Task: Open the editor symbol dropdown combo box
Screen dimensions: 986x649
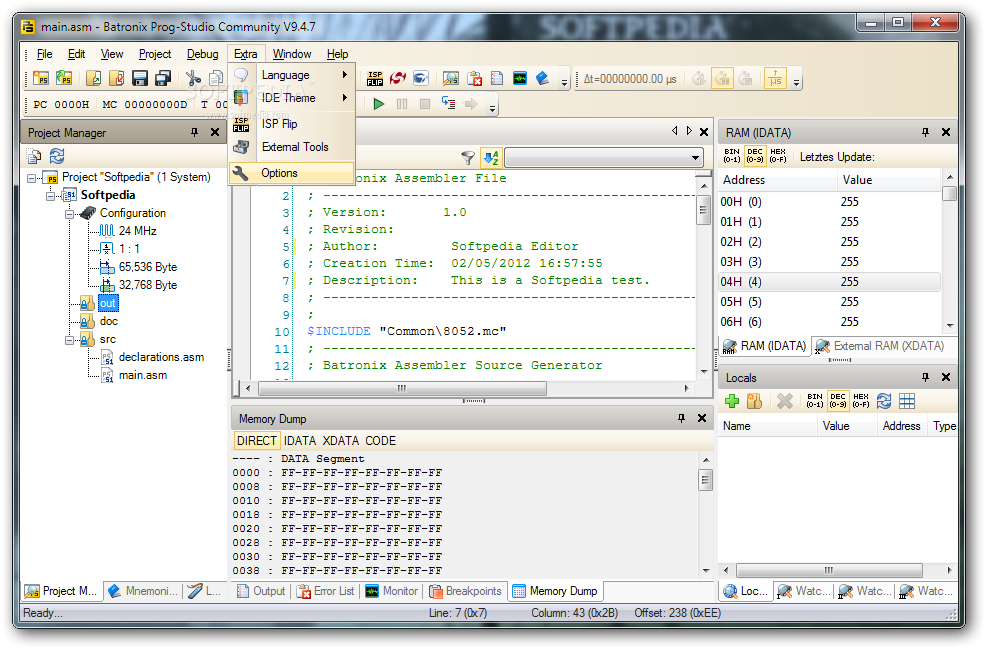Action: coord(604,158)
